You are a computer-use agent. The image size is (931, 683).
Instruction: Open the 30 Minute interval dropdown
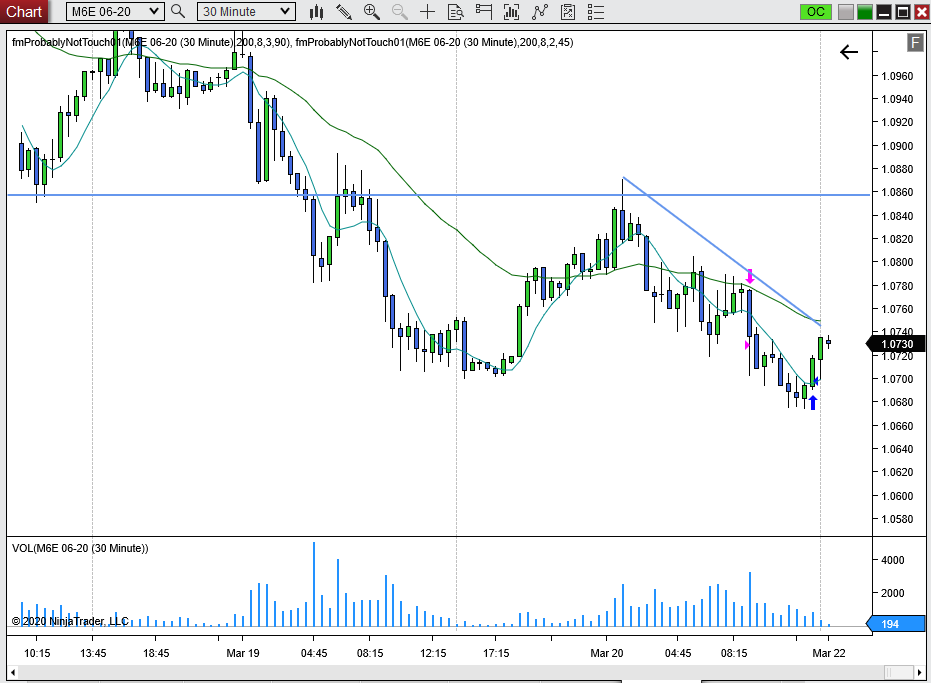click(x=246, y=11)
